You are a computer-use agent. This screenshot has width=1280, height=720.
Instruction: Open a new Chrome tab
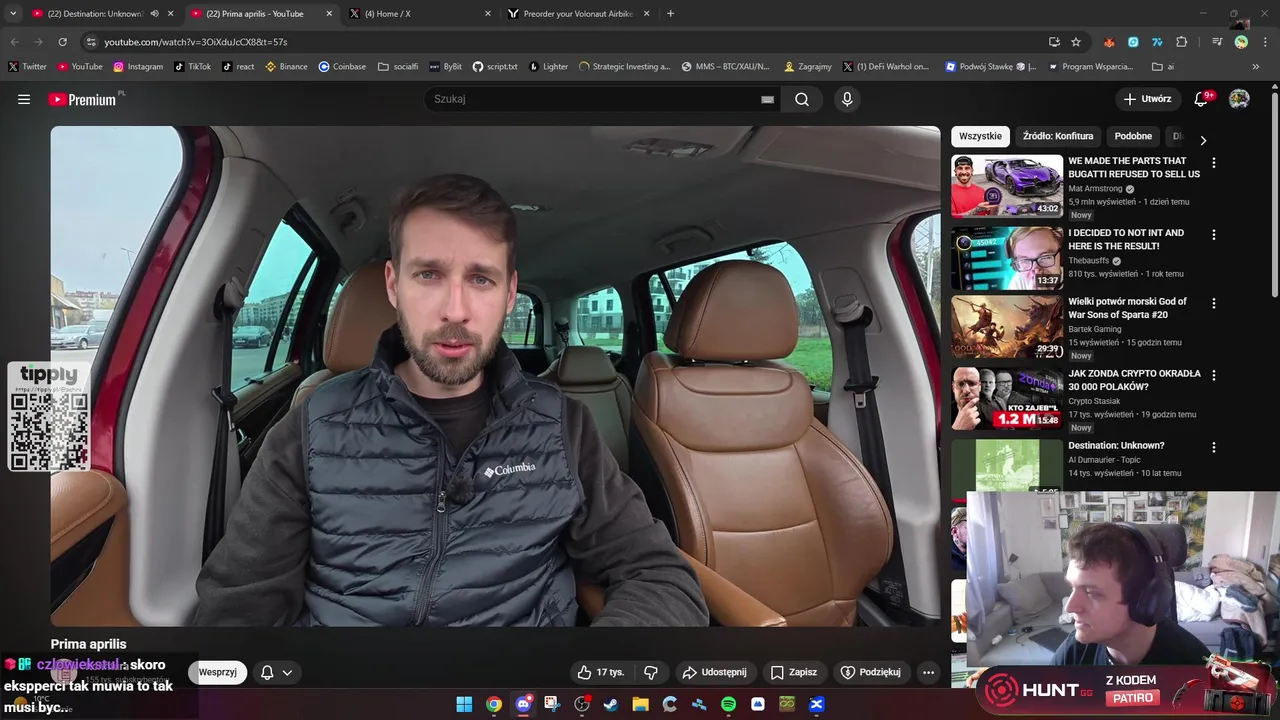(670, 14)
